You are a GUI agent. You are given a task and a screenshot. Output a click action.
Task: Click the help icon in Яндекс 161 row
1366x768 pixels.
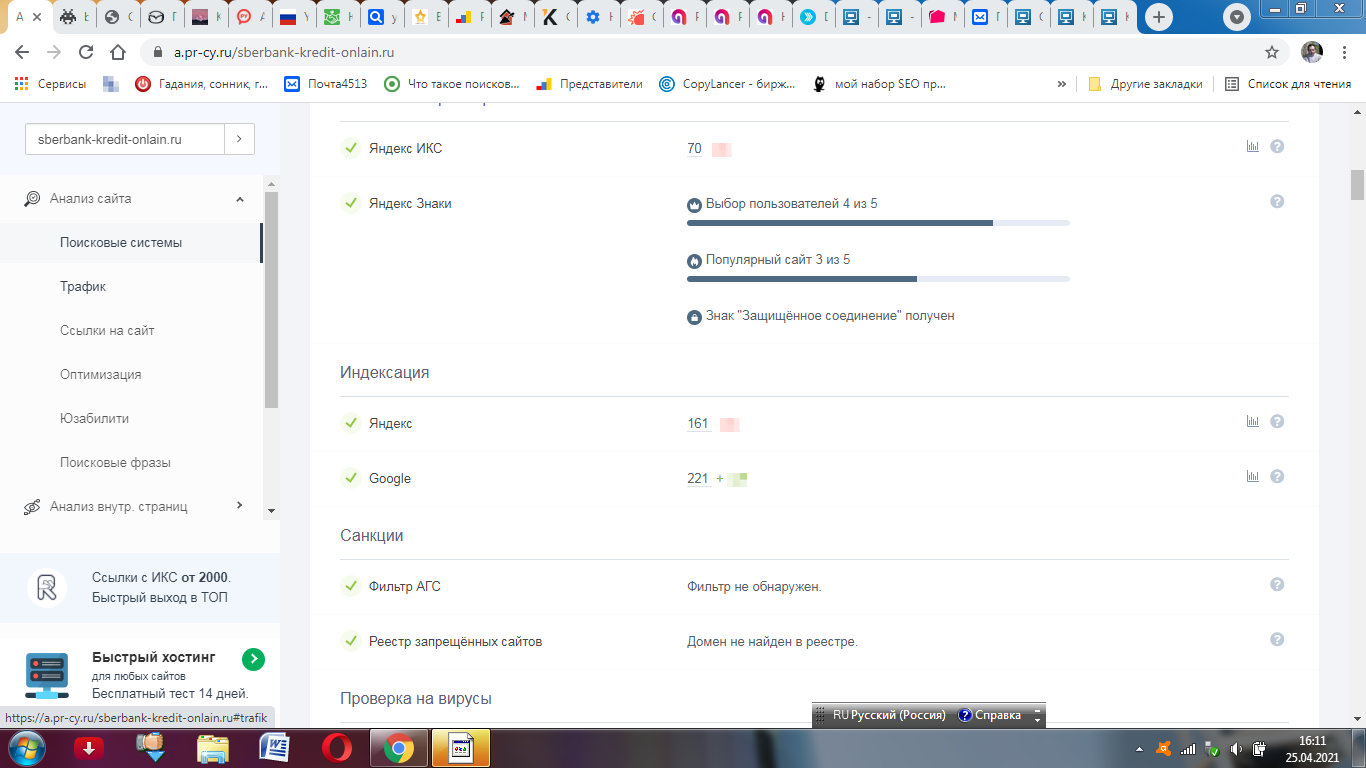(x=1277, y=422)
